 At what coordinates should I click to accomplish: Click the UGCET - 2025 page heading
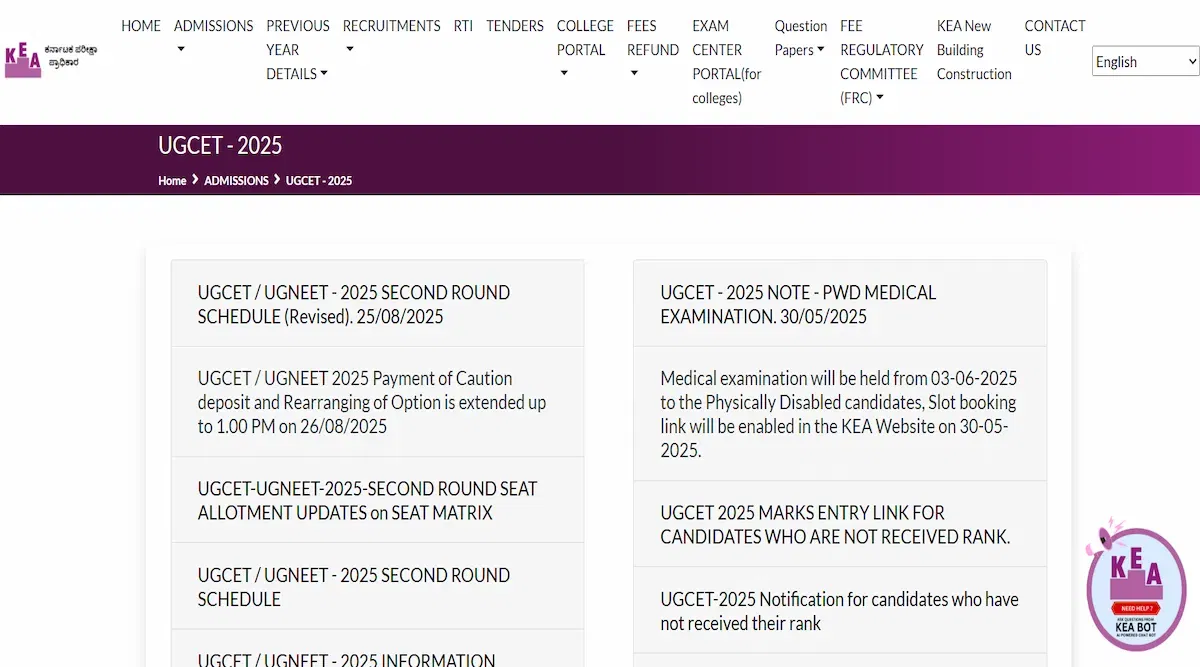point(220,146)
